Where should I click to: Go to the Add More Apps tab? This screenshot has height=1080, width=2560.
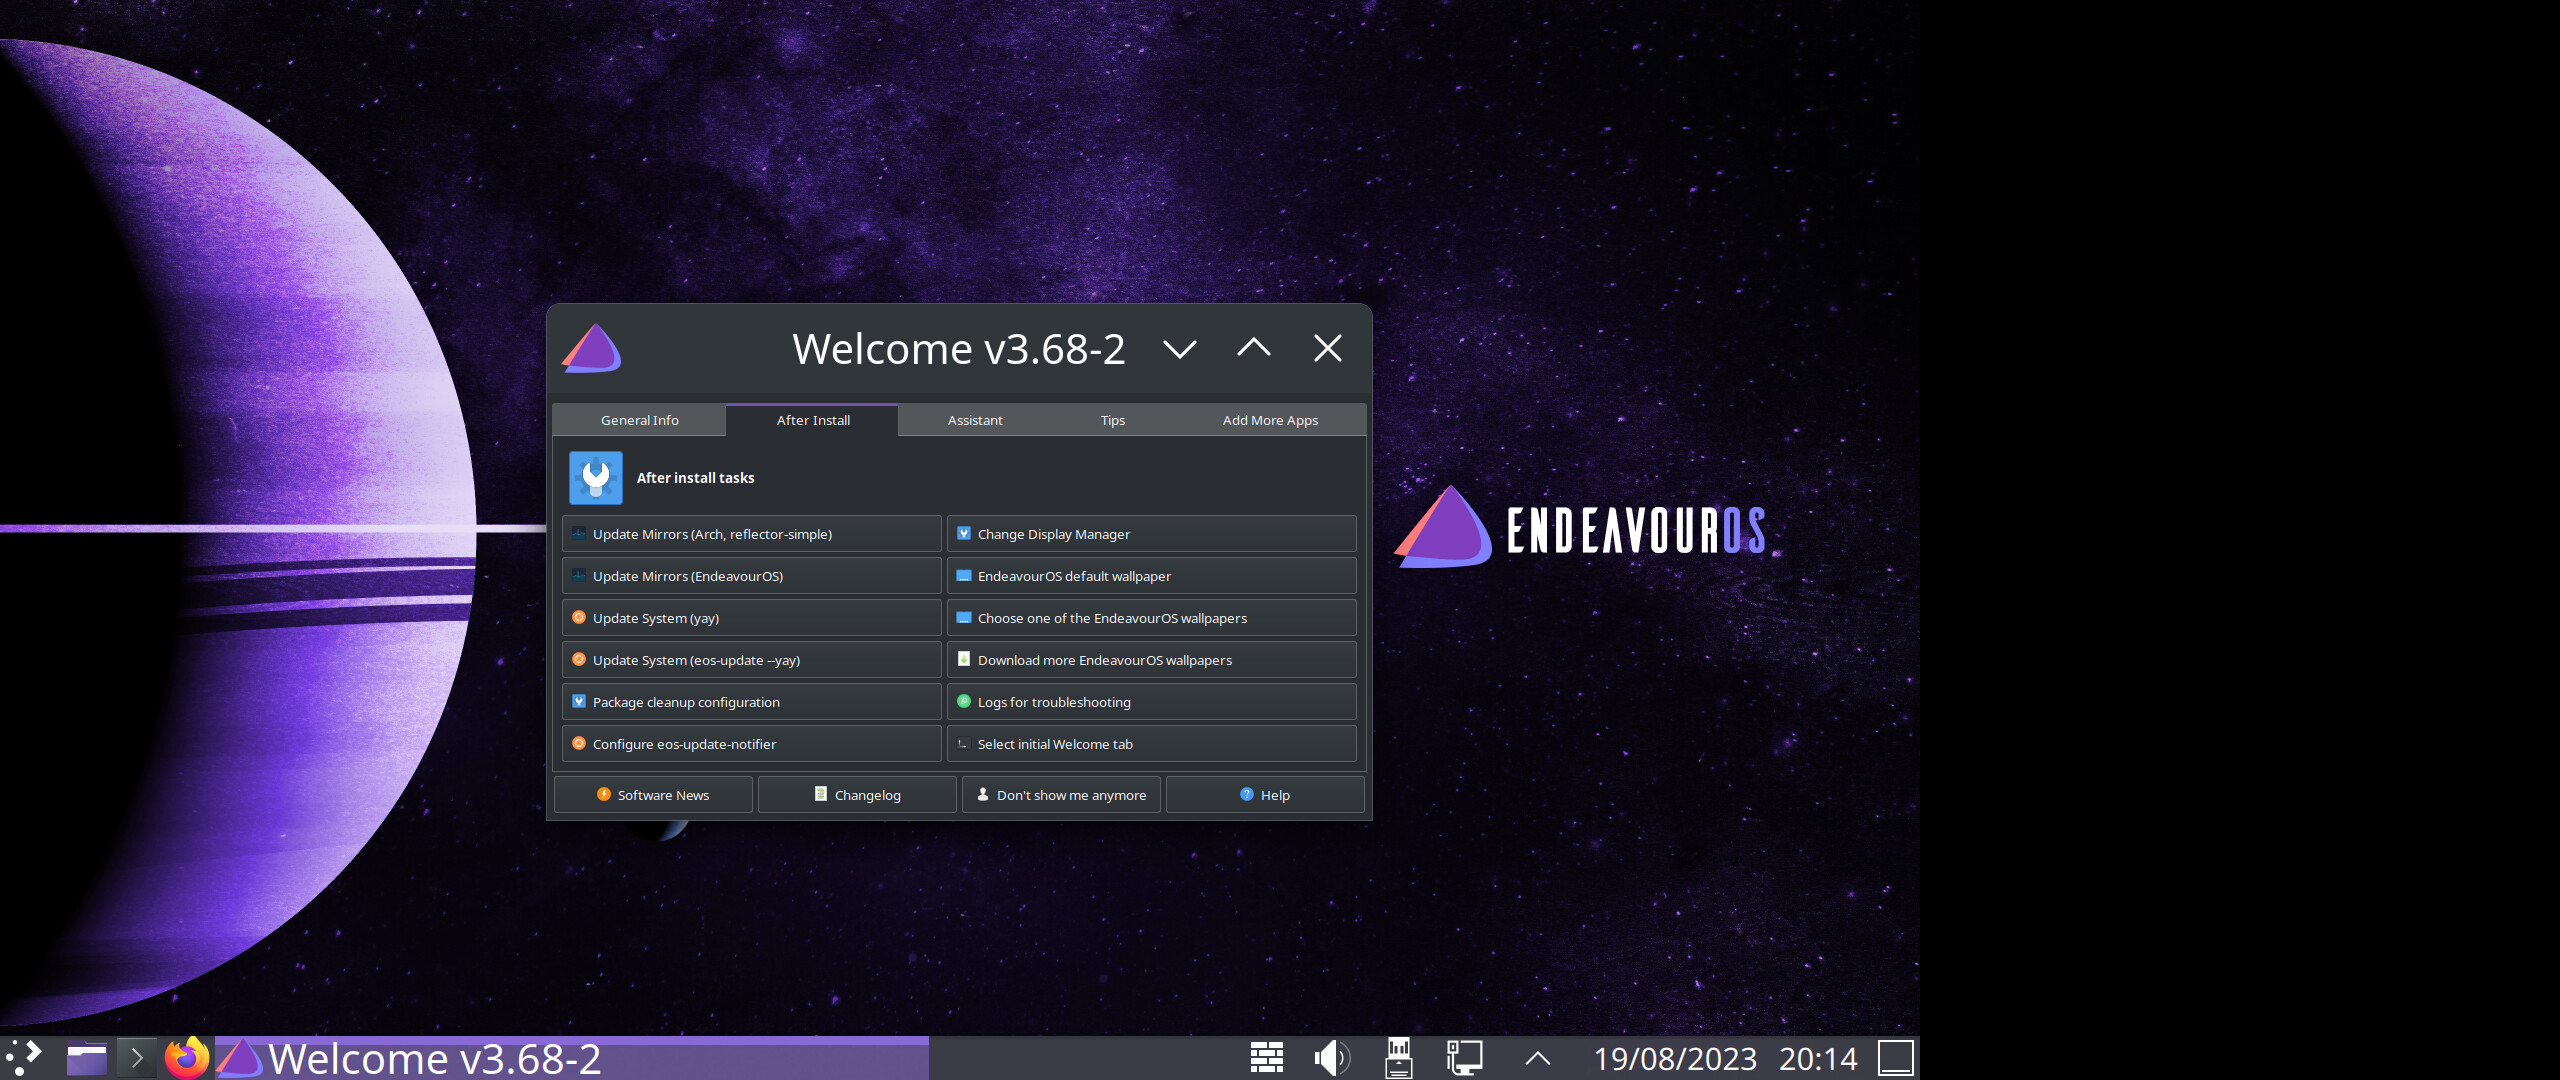[x=1270, y=420]
